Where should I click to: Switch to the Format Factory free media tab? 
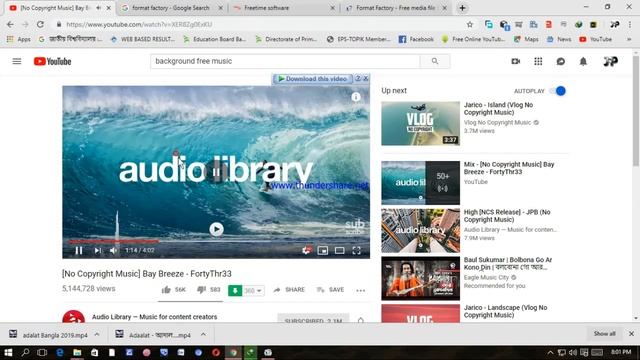coord(395,8)
